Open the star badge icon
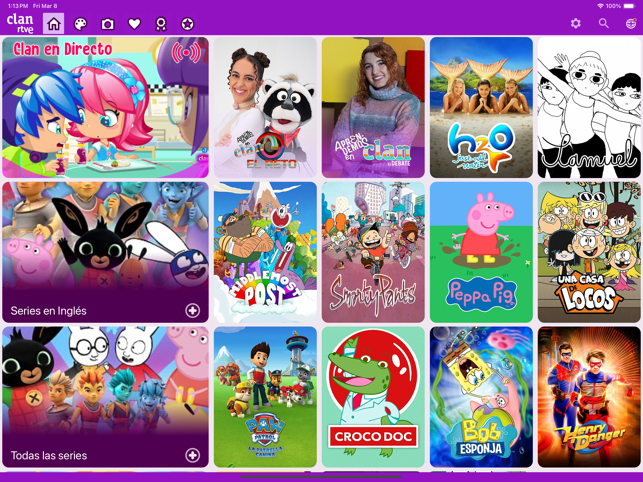Image resolution: width=643 pixels, height=482 pixels. pos(187,24)
